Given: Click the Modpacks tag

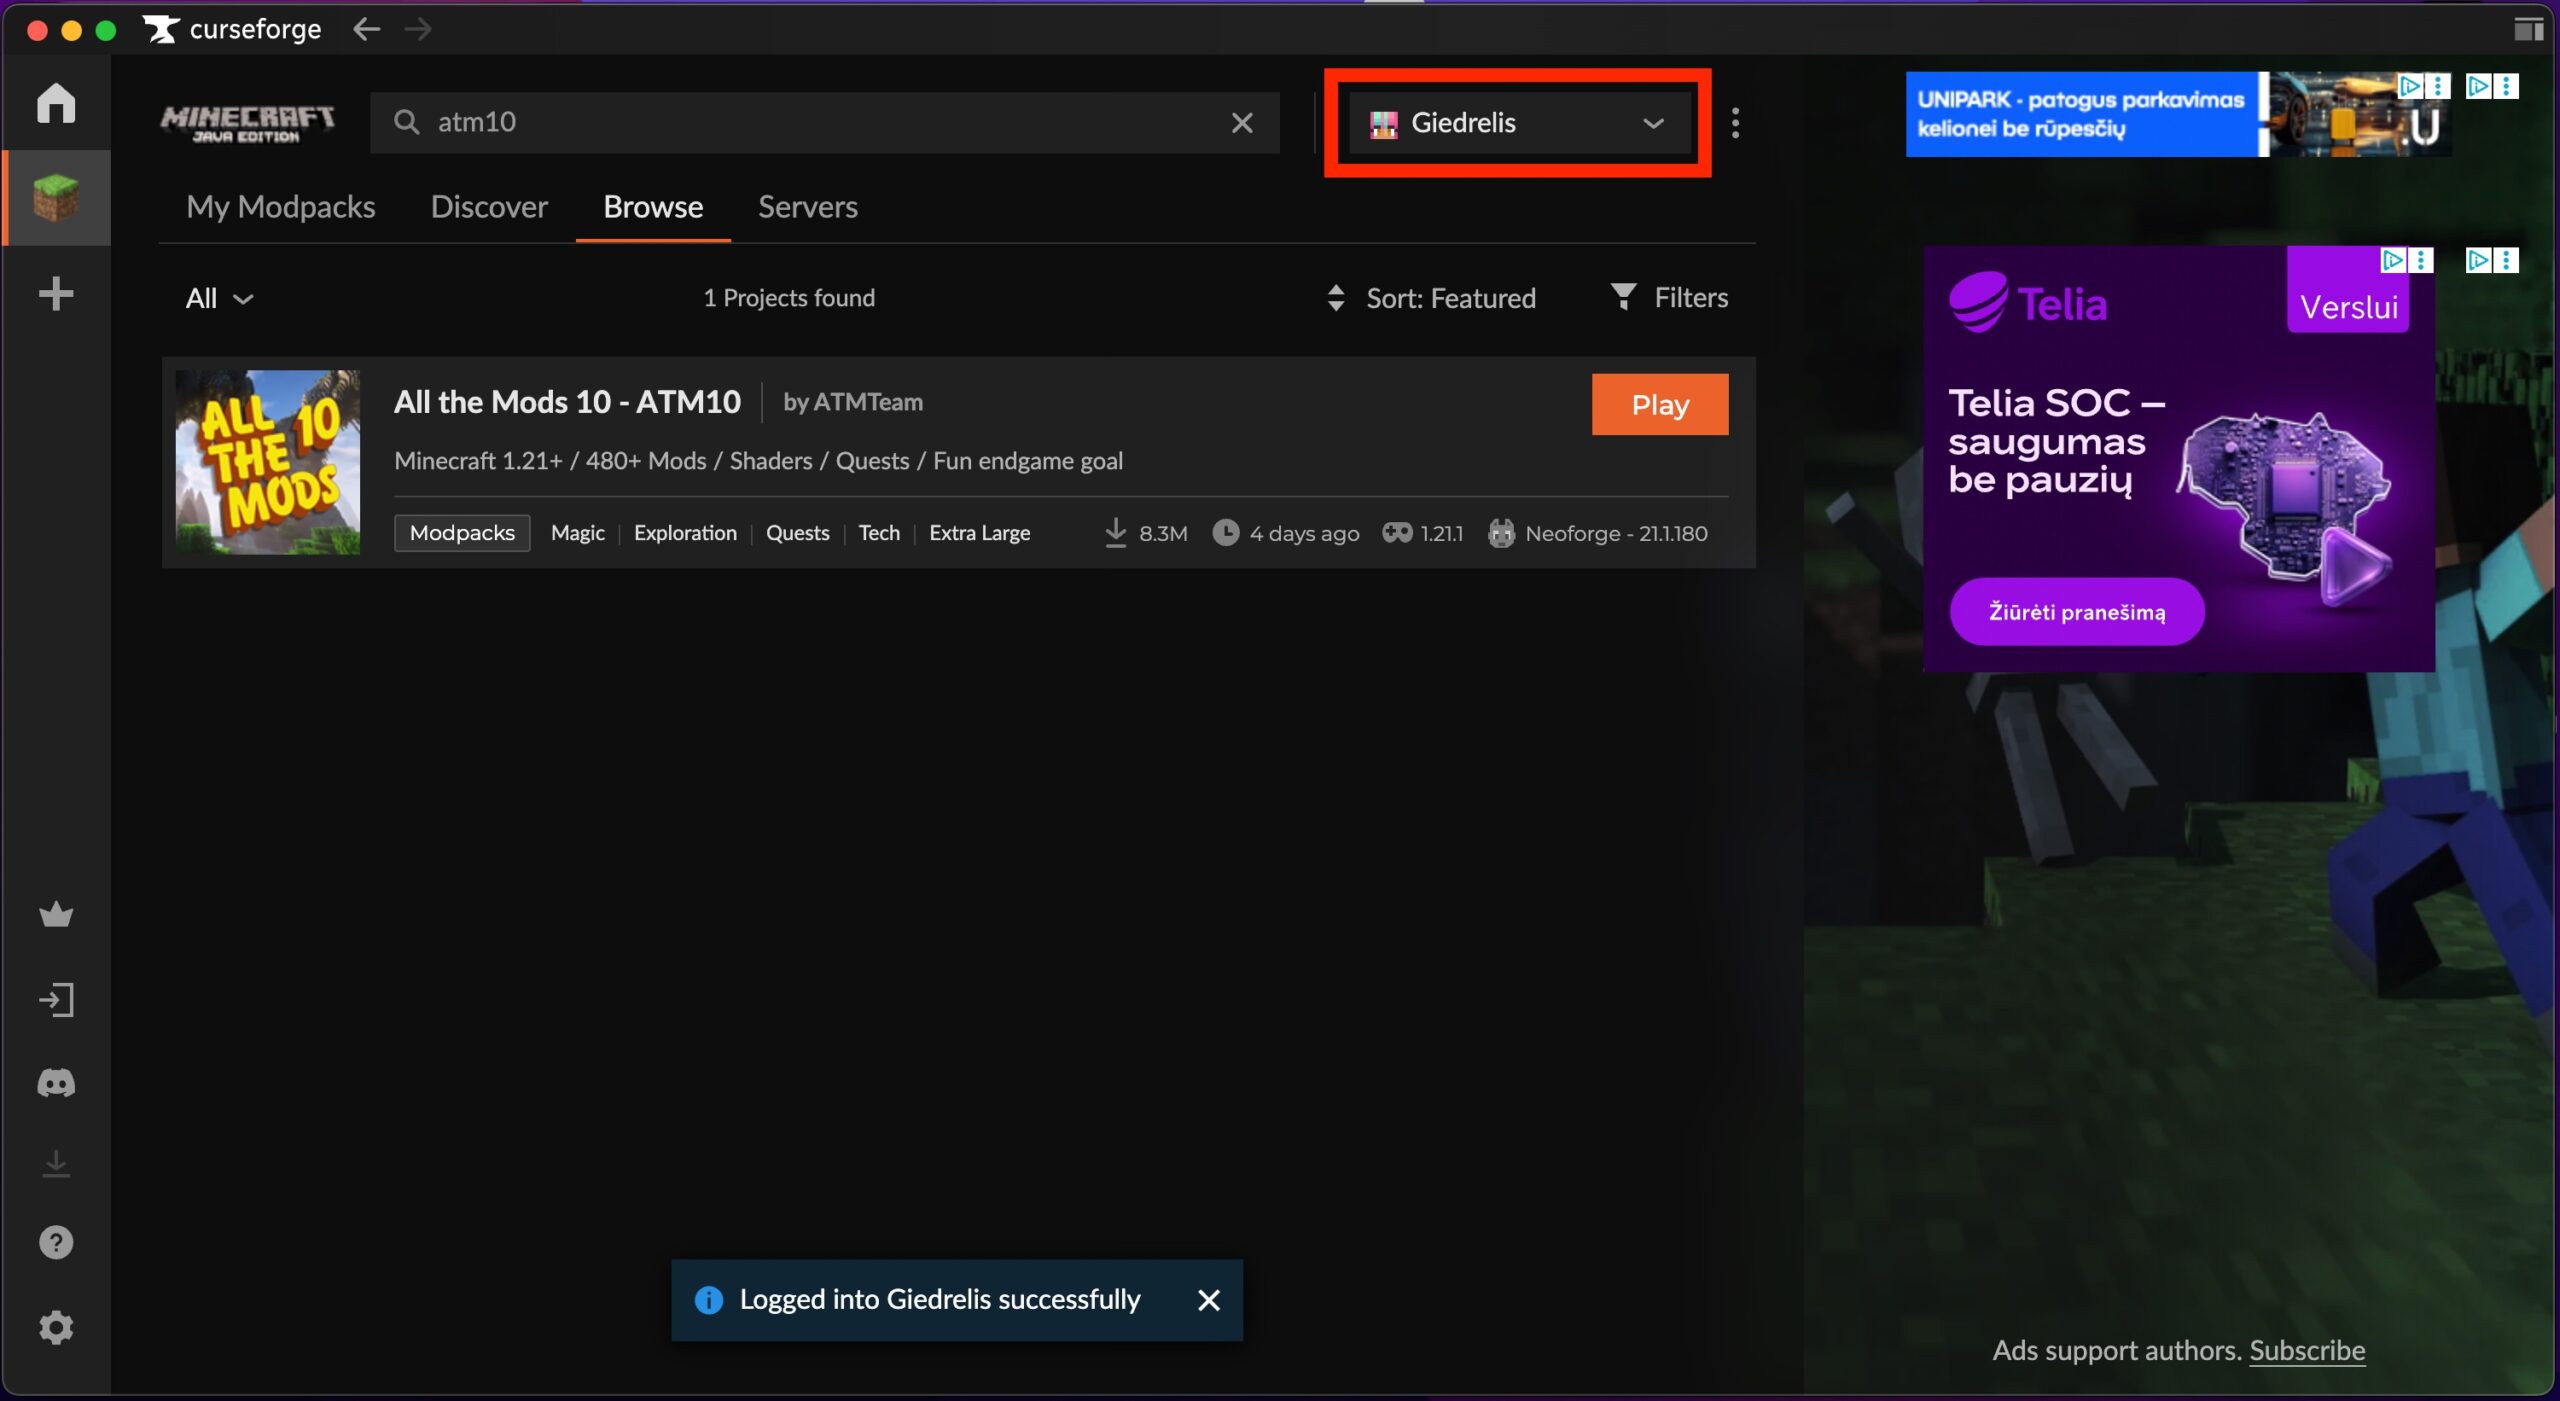Looking at the screenshot, I should point(462,532).
